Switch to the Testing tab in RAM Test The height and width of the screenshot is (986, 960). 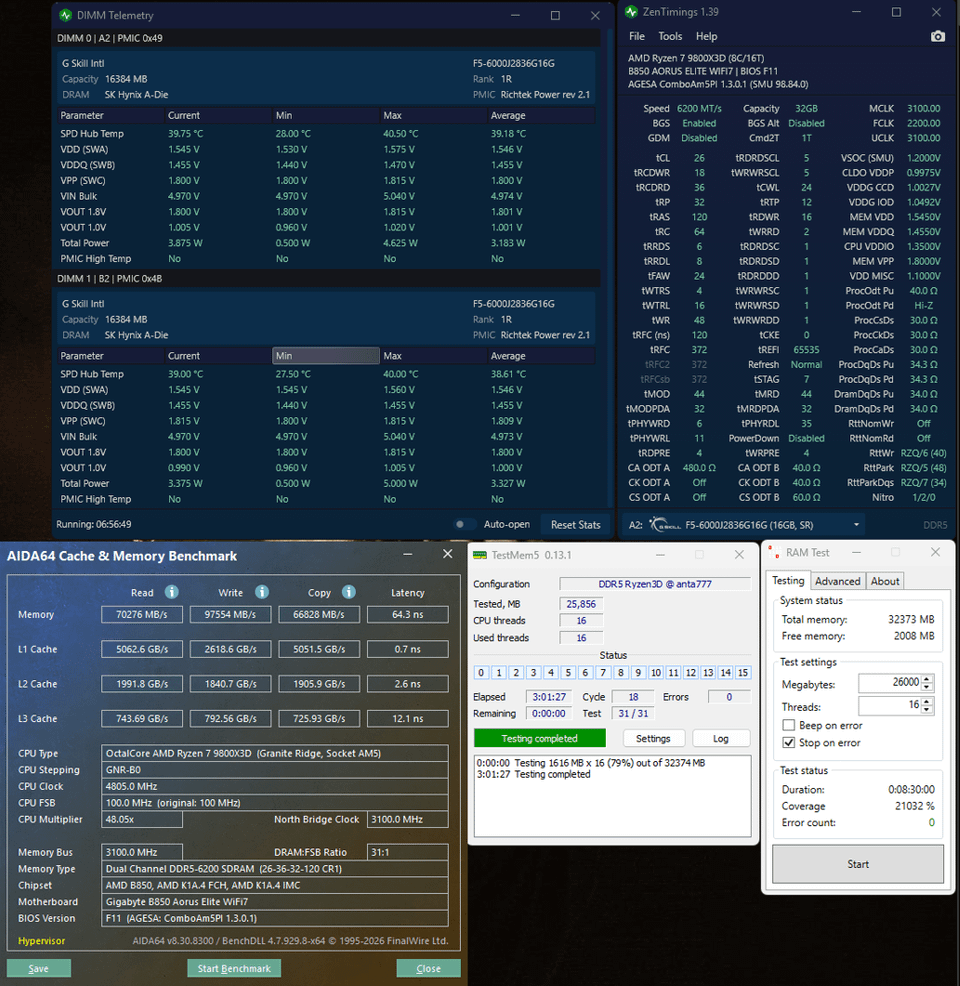788,580
